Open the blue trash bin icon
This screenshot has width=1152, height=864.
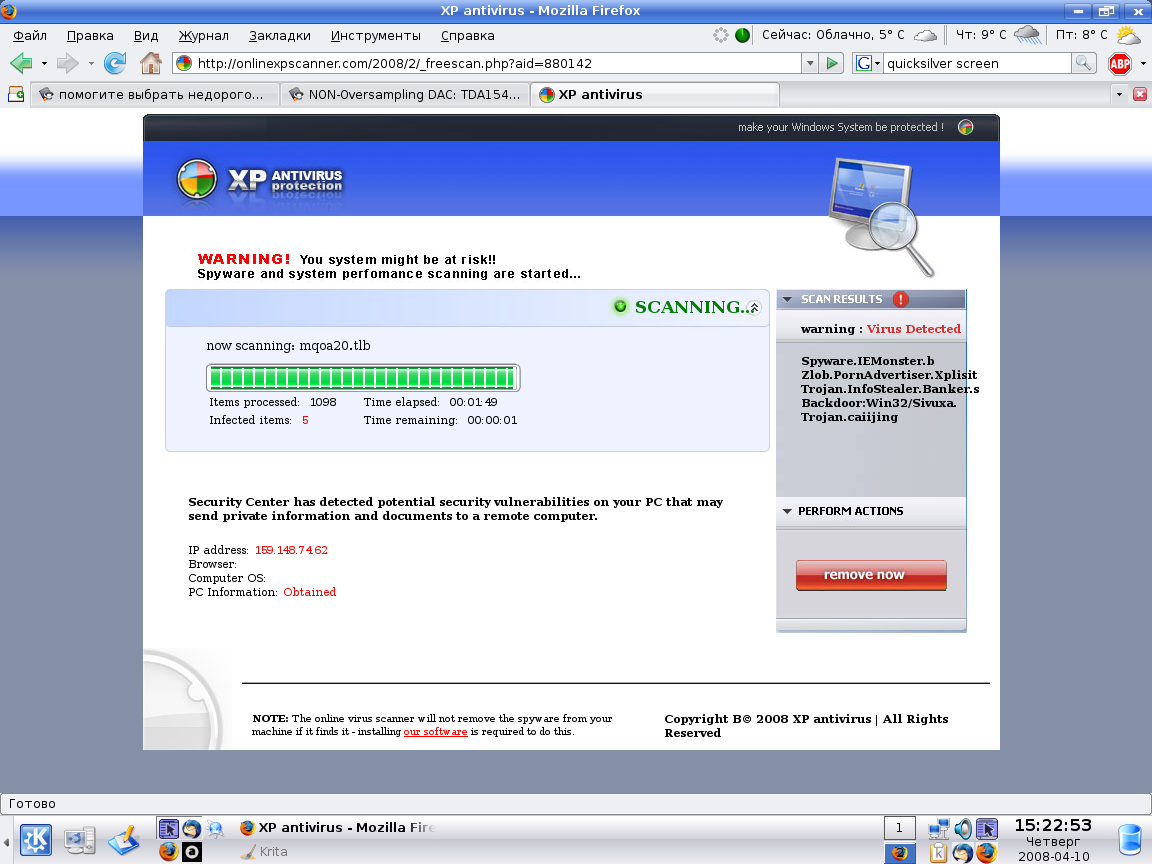tap(1130, 840)
